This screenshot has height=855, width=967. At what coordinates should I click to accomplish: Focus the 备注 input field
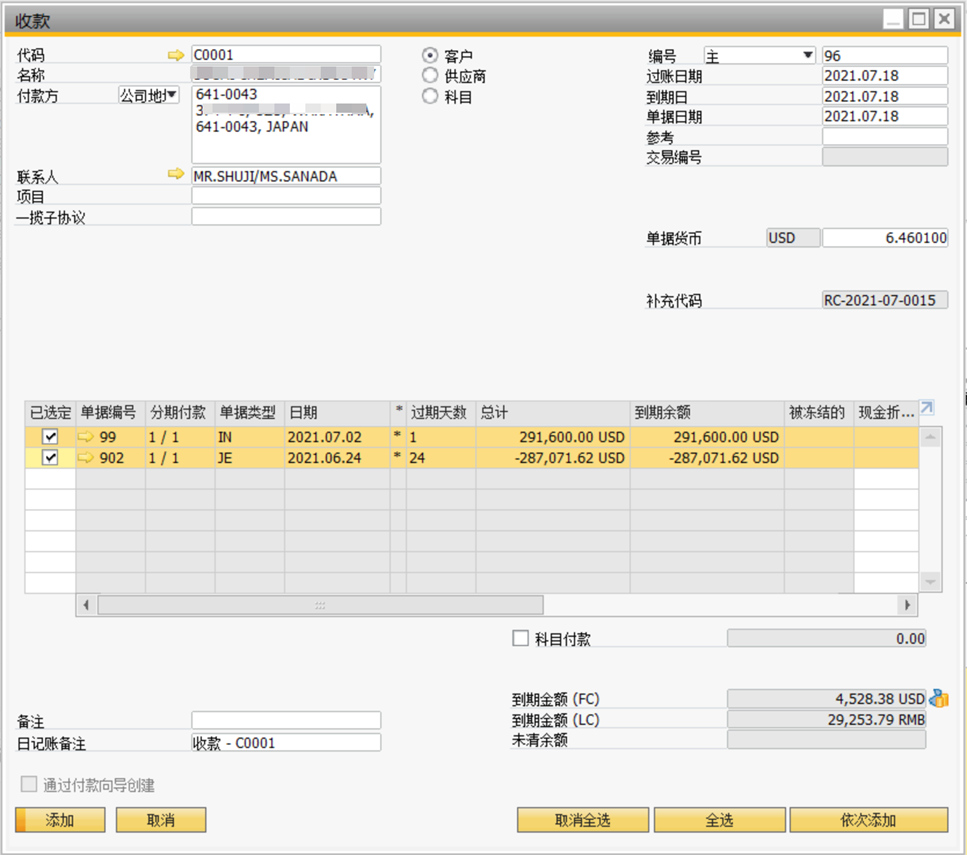coord(286,721)
